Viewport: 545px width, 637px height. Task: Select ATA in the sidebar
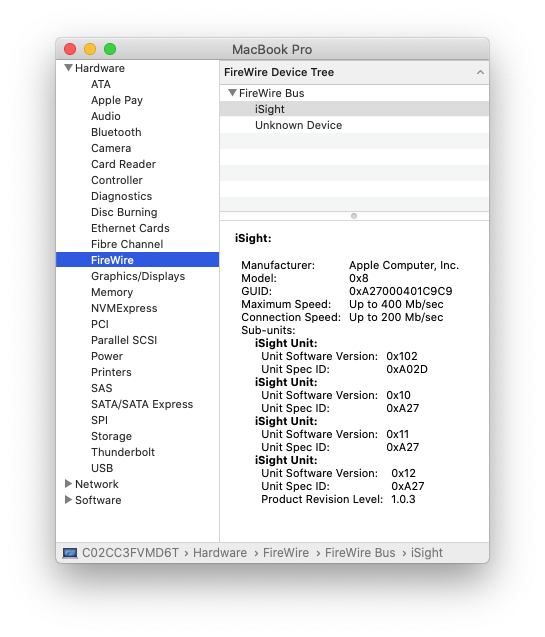[101, 84]
